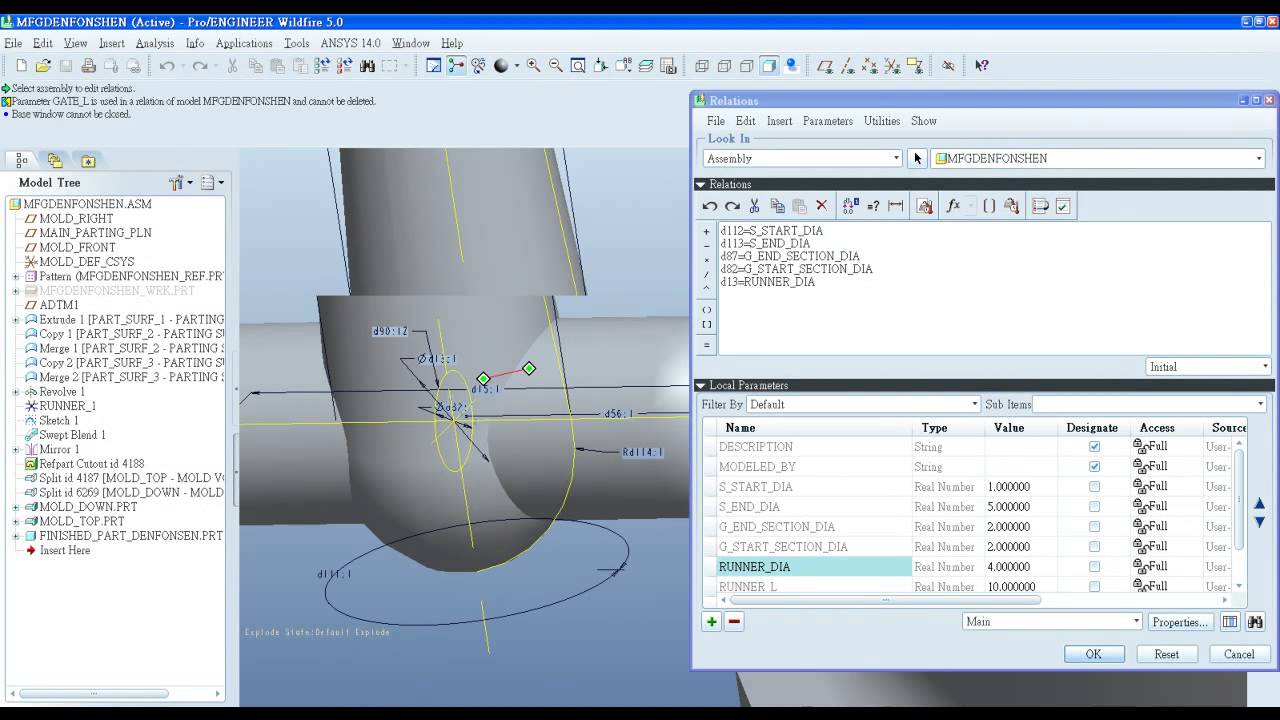Image resolution: width=1280 pixels, height=720 pixels.
Task: Toggle Designate checkbox for G_END_SECTION_DIA
Action: (1094, 527)
